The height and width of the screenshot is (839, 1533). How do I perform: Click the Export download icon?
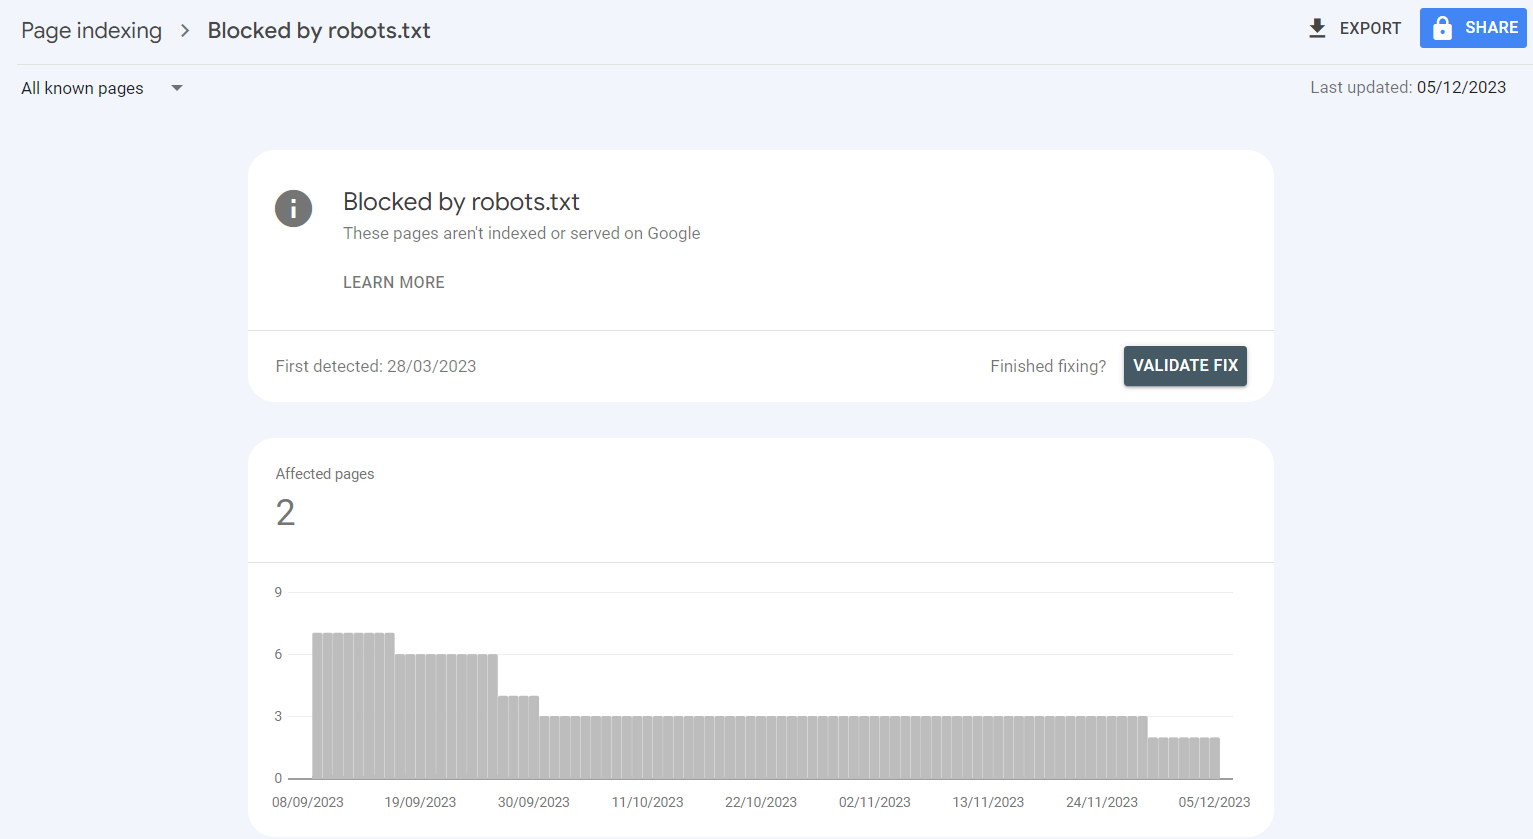pos(1317,28)
